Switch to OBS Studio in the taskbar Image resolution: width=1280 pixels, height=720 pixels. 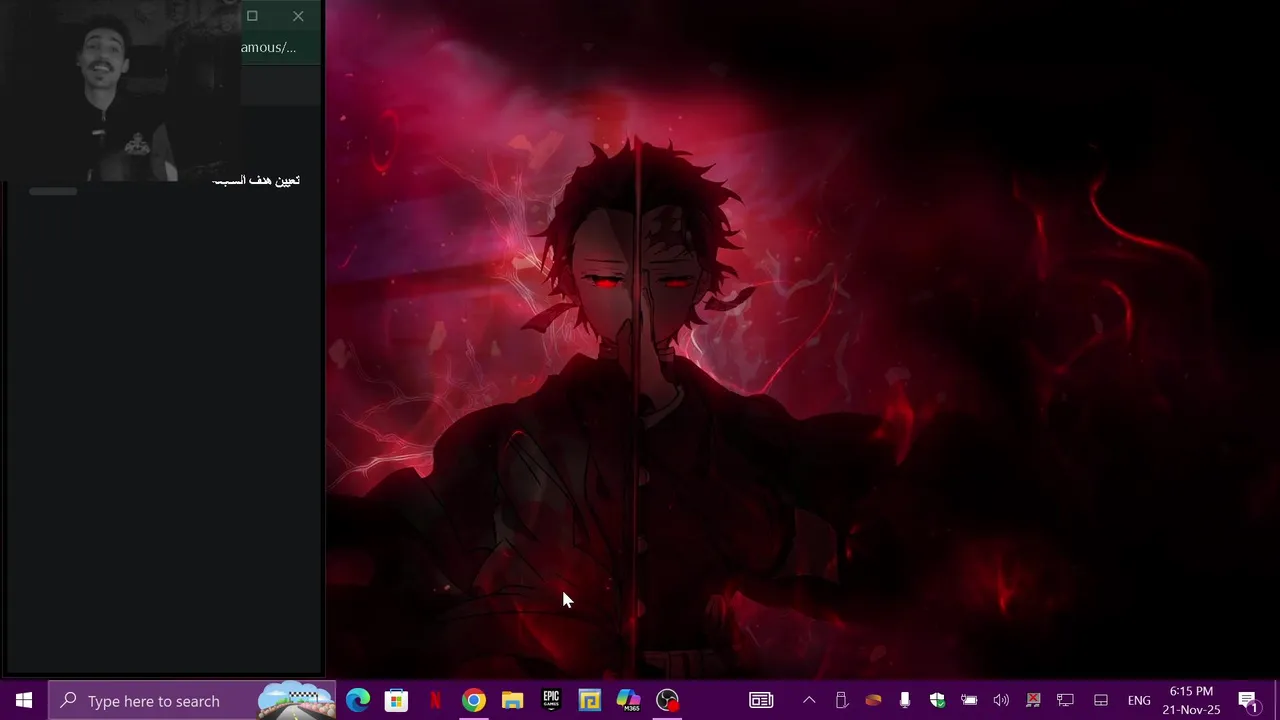coord(667,701)
